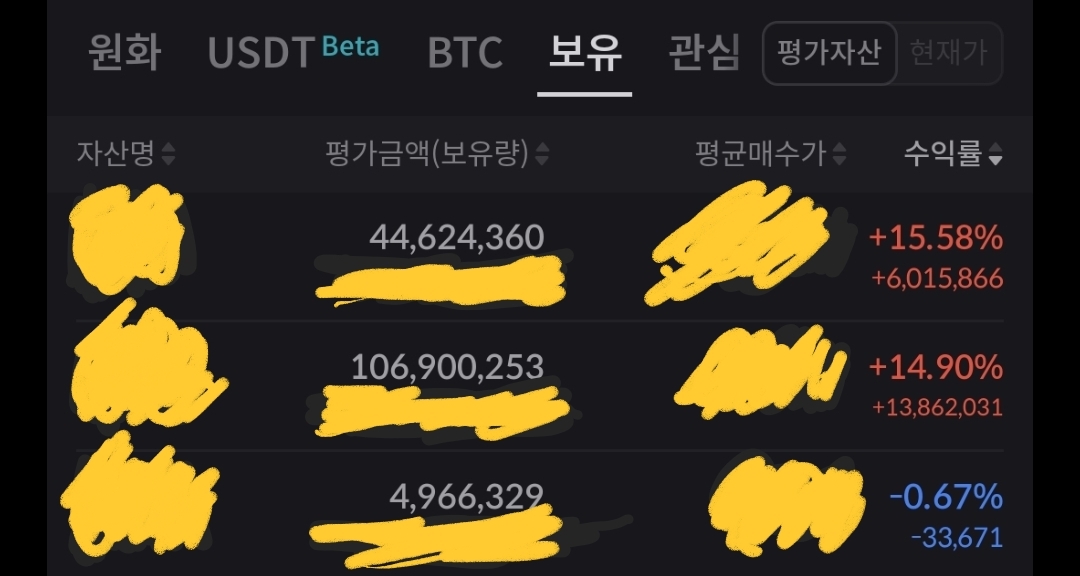Click sort arrow next to 수익률

pyautogui.click(x=995, y=154)
